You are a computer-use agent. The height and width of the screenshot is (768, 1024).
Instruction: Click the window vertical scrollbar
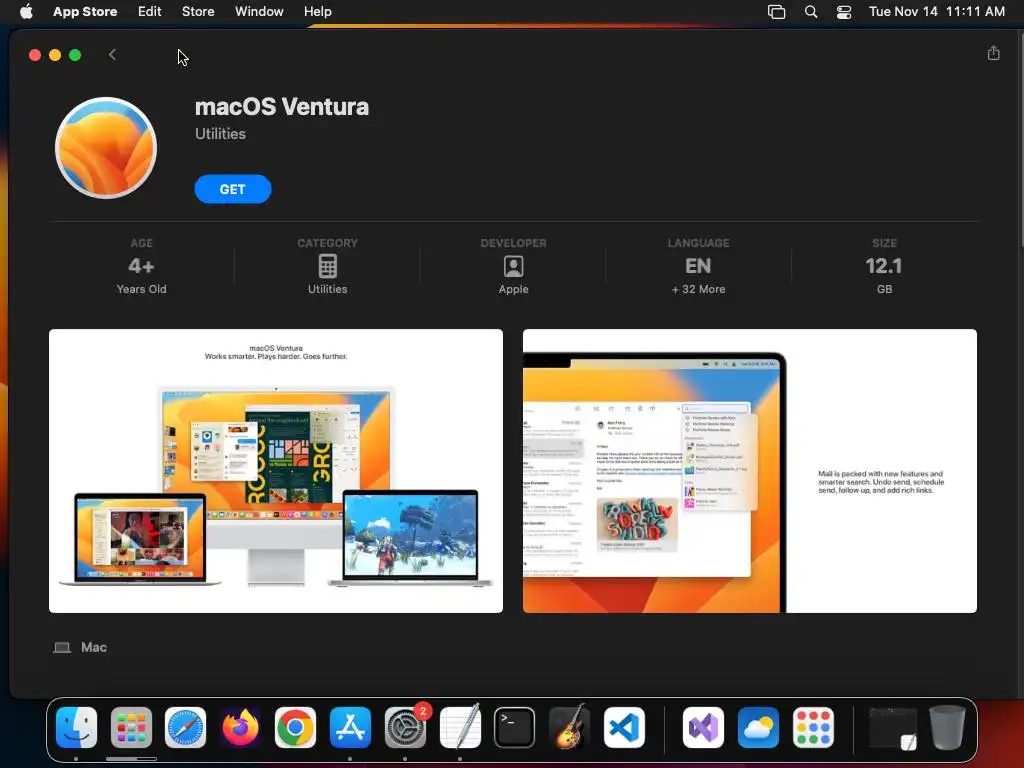click(1020, 140)
